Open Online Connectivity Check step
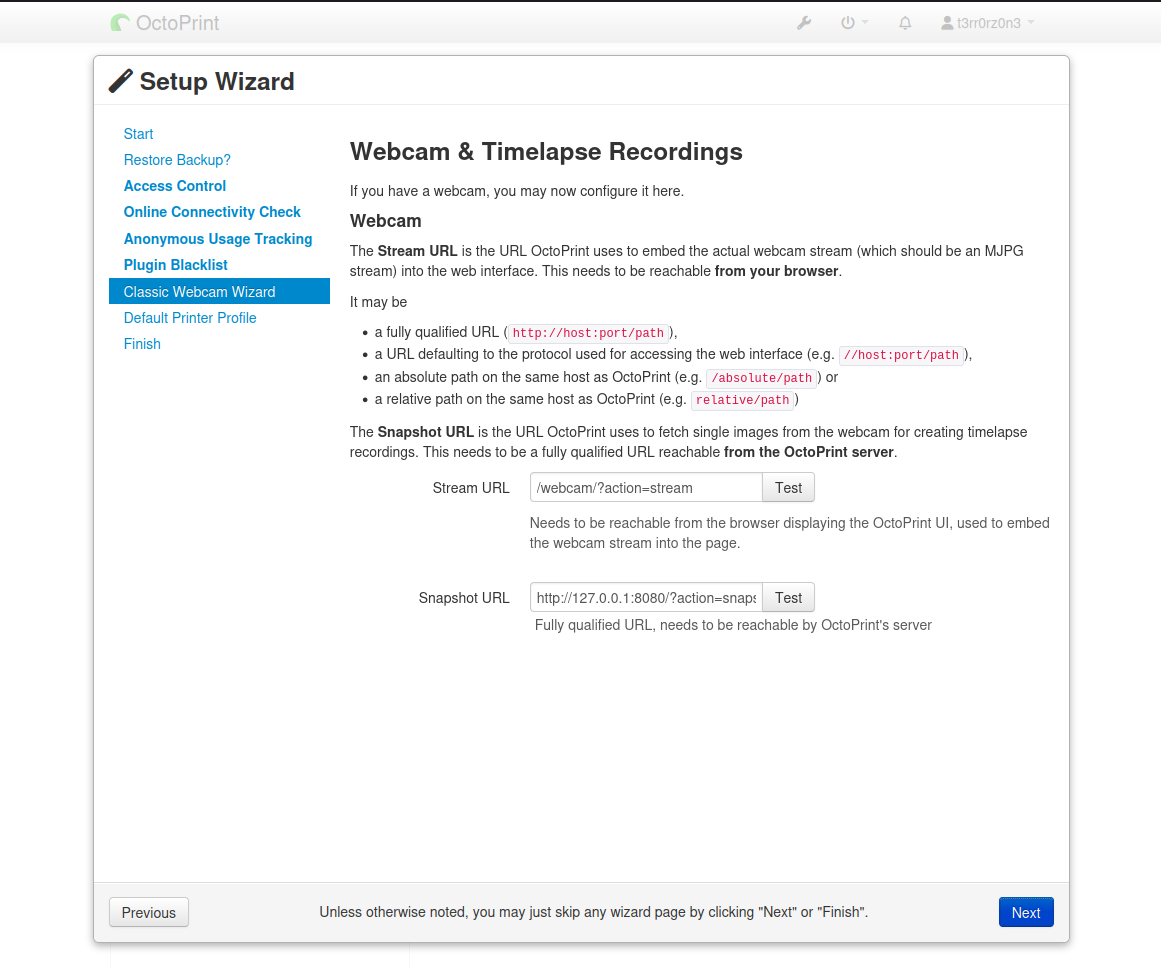This screenshot has width=1161, height=969. click(212, 212)
